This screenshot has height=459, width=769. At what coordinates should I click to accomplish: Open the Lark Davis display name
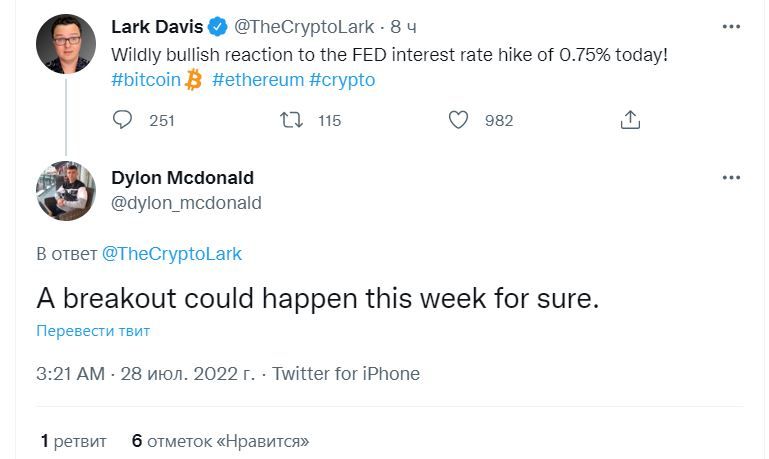157,26
